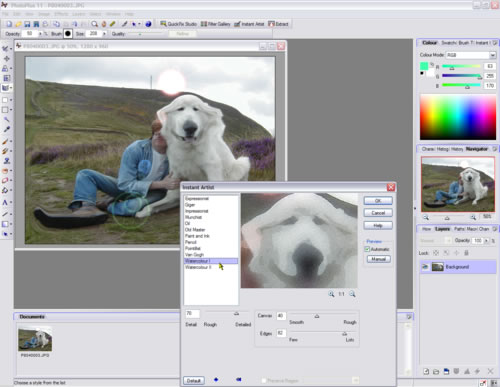500x387 pixels.
Task: Zoom out on the Instant Artist preview
Action: tap(352, 294)
